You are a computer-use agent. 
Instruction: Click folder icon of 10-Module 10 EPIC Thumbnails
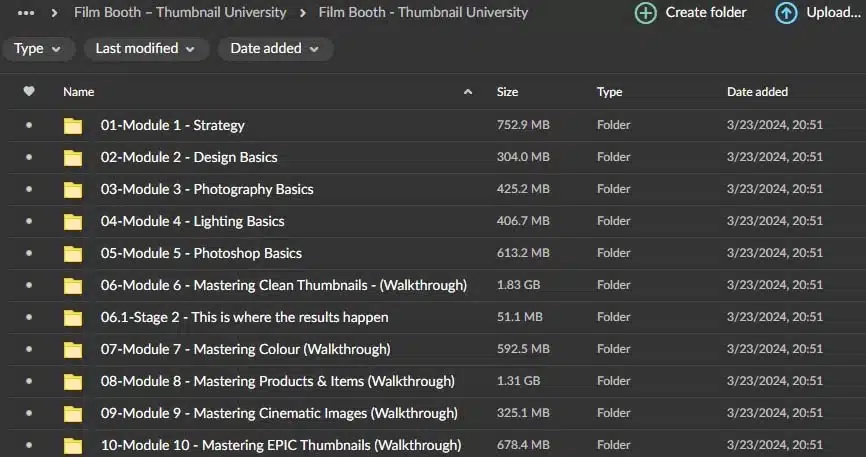coord(73,446)
